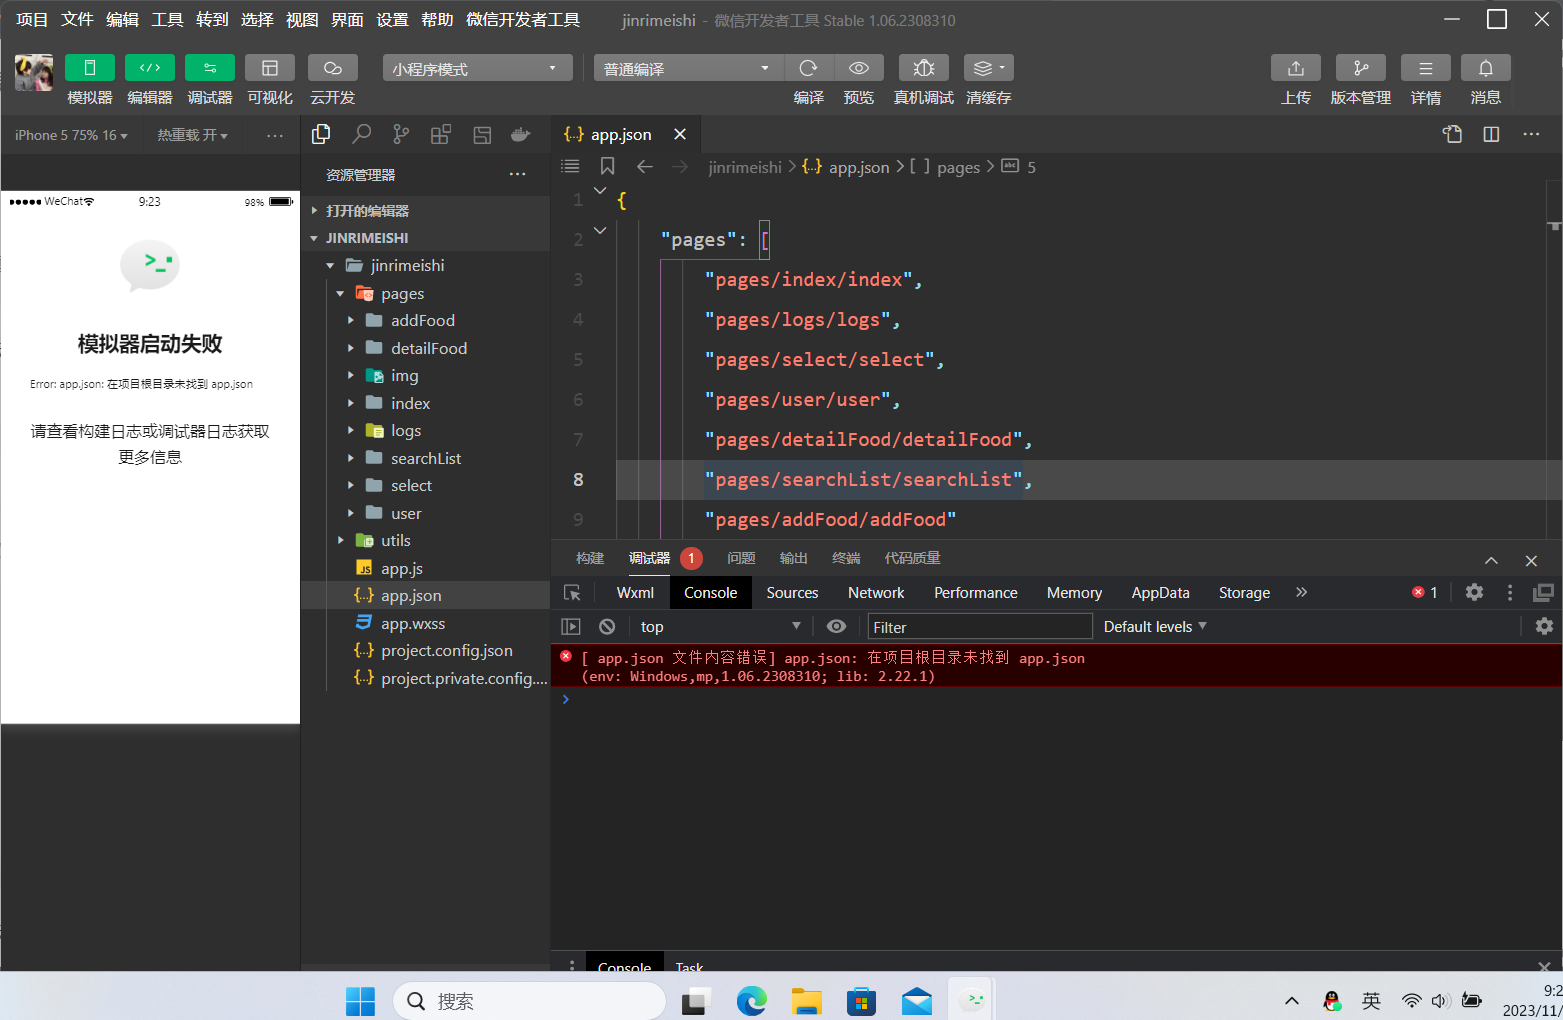
Task: Open devtools settings gear icon
Action: (1474, 592)
